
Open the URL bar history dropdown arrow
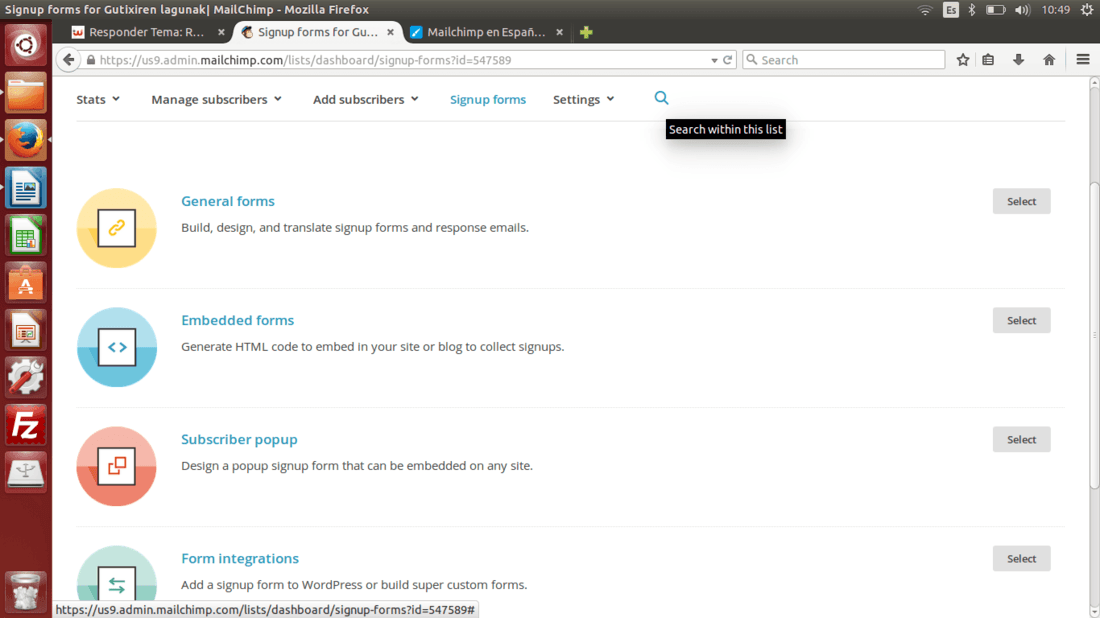pos(714,60)
